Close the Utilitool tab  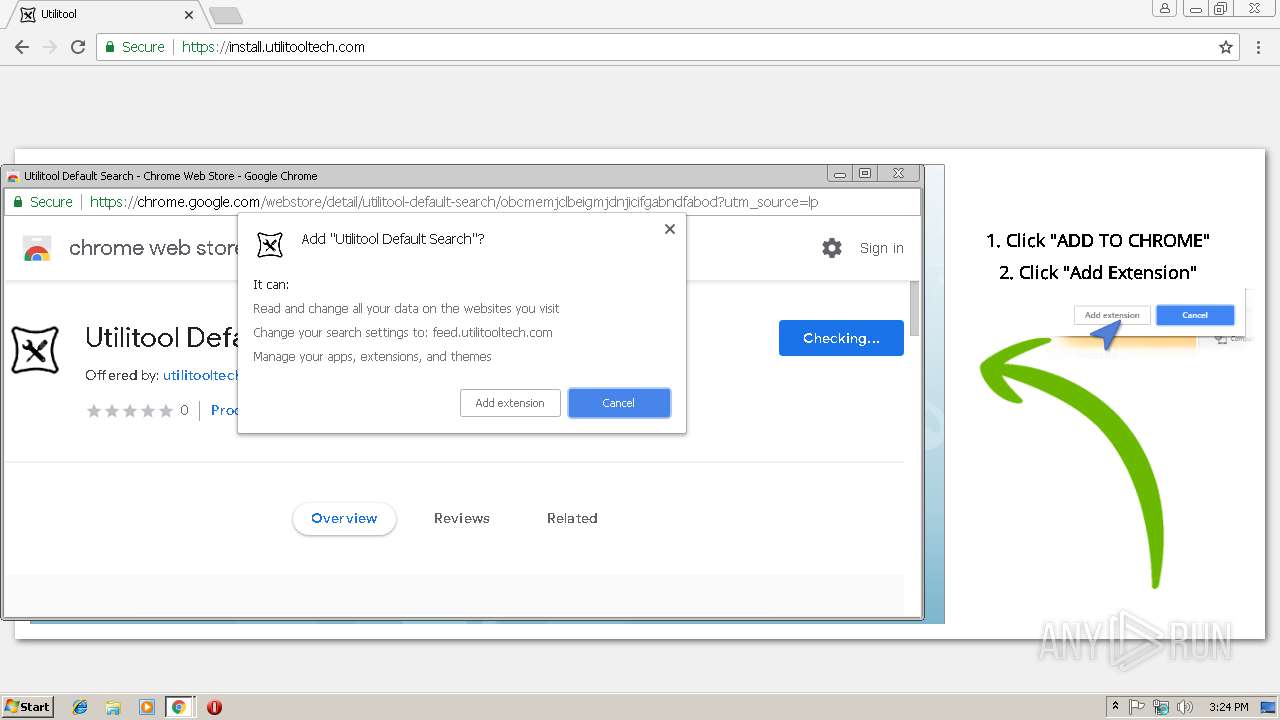[189, 14]
